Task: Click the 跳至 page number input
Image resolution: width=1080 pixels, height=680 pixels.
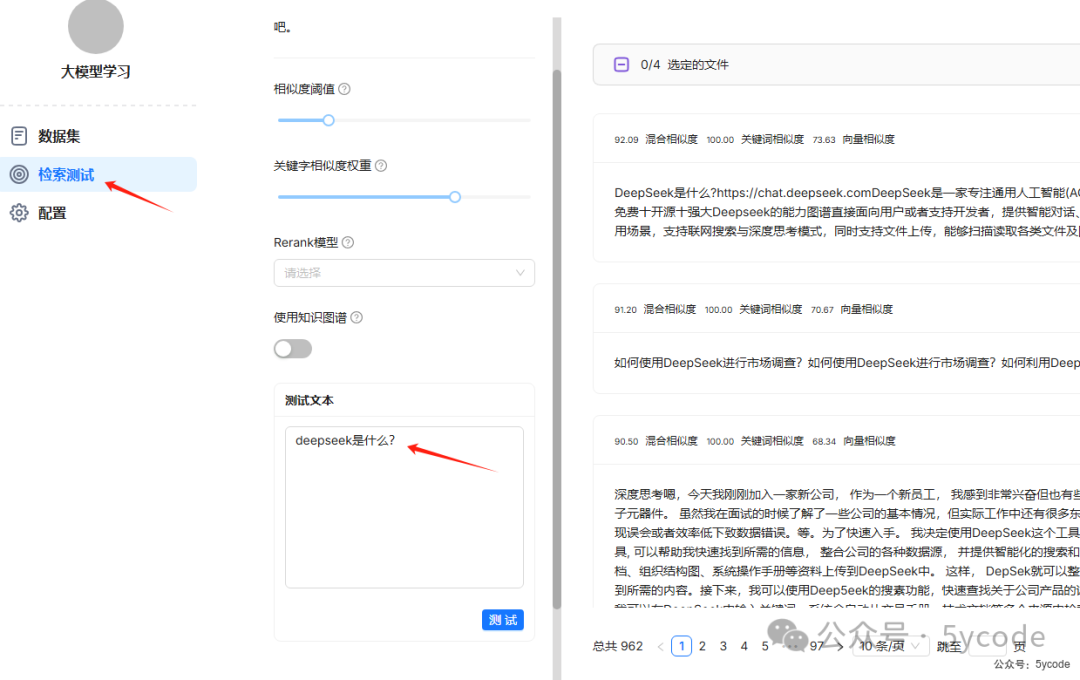Action: (x=987, y=646)
